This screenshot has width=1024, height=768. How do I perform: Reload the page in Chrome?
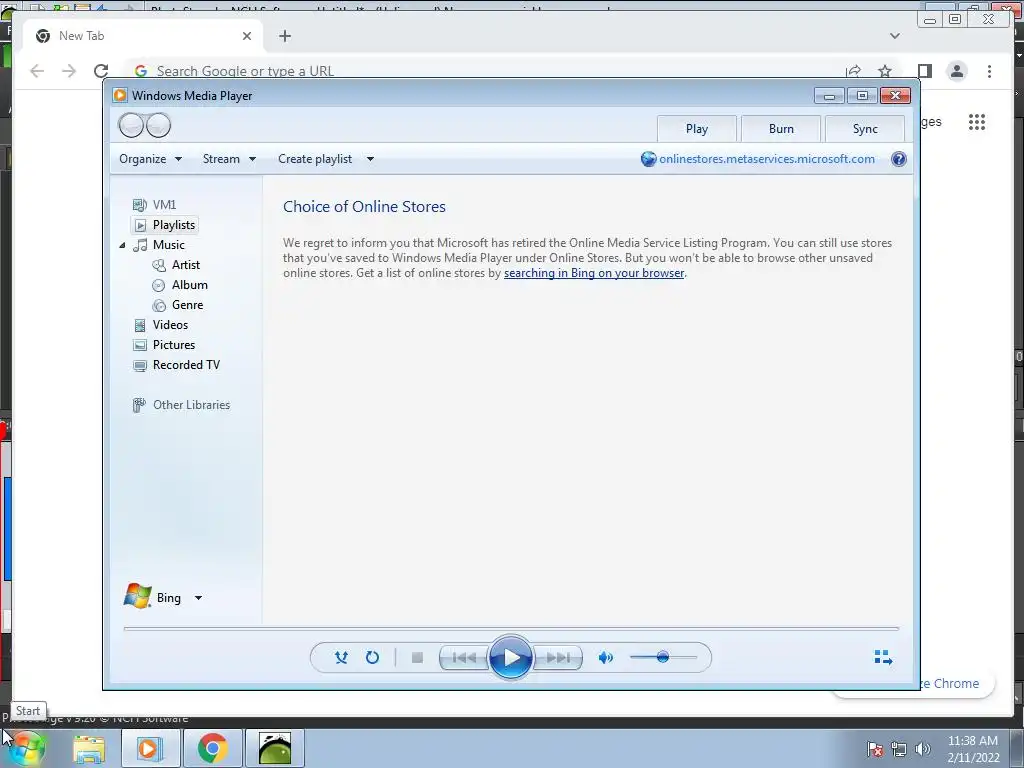[x=101, y=71]
